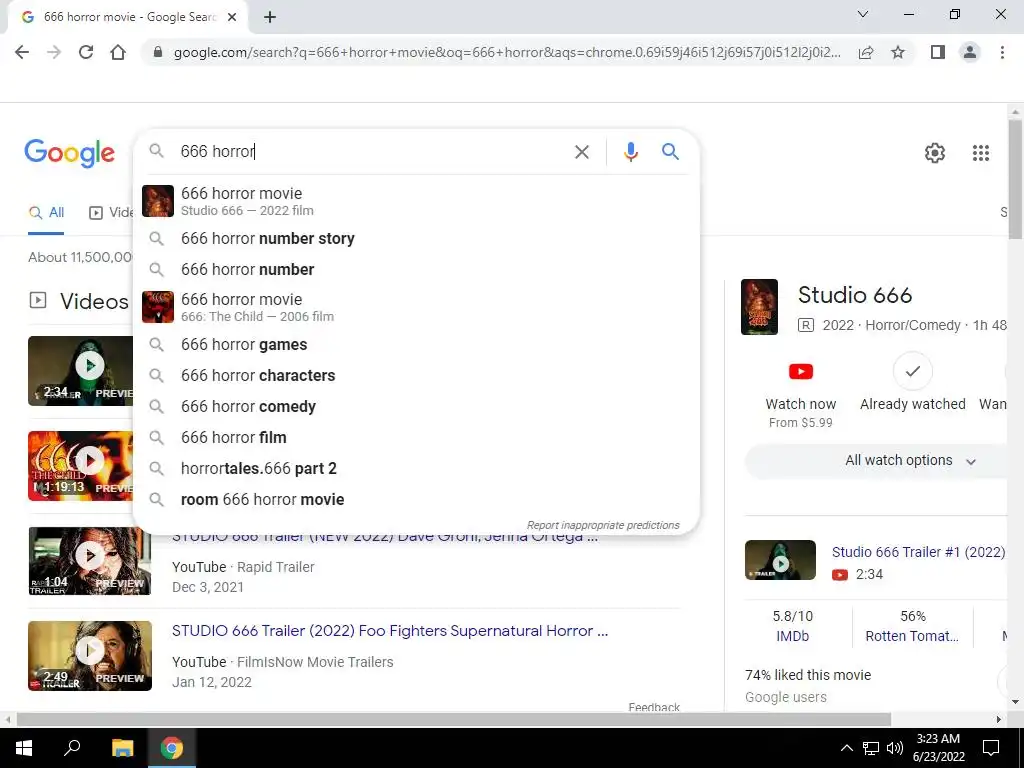Open the network status tray icon
Image resolution: width=1024 pixels, height=768 pixels.
pos(871,748)
